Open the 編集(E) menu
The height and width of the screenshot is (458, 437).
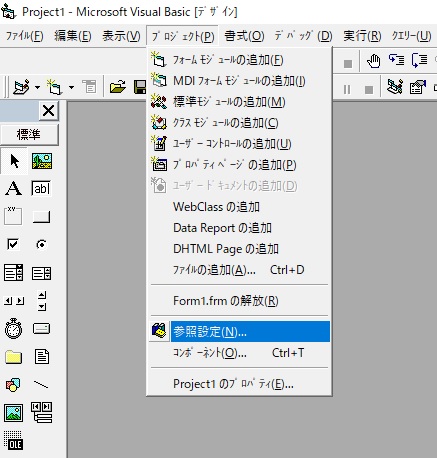point(73,35)
